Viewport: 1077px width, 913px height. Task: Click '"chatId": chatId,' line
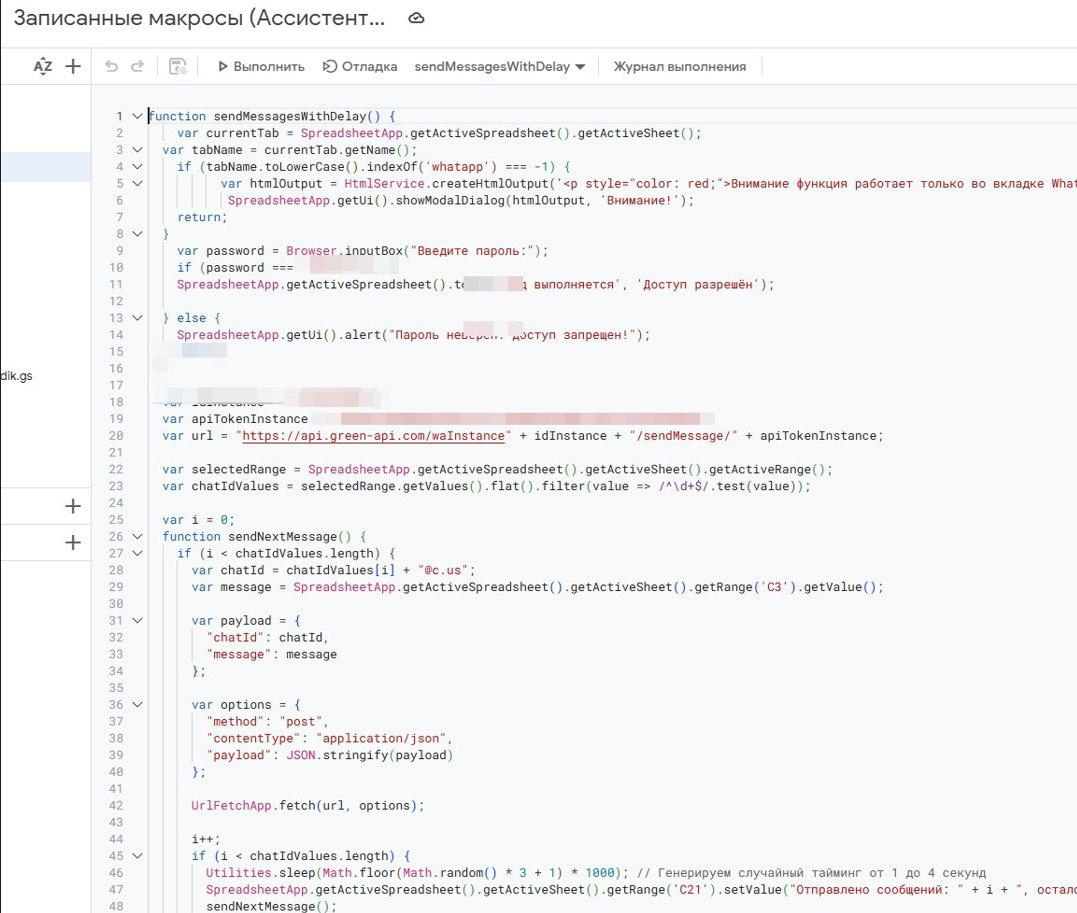[267, 638]
